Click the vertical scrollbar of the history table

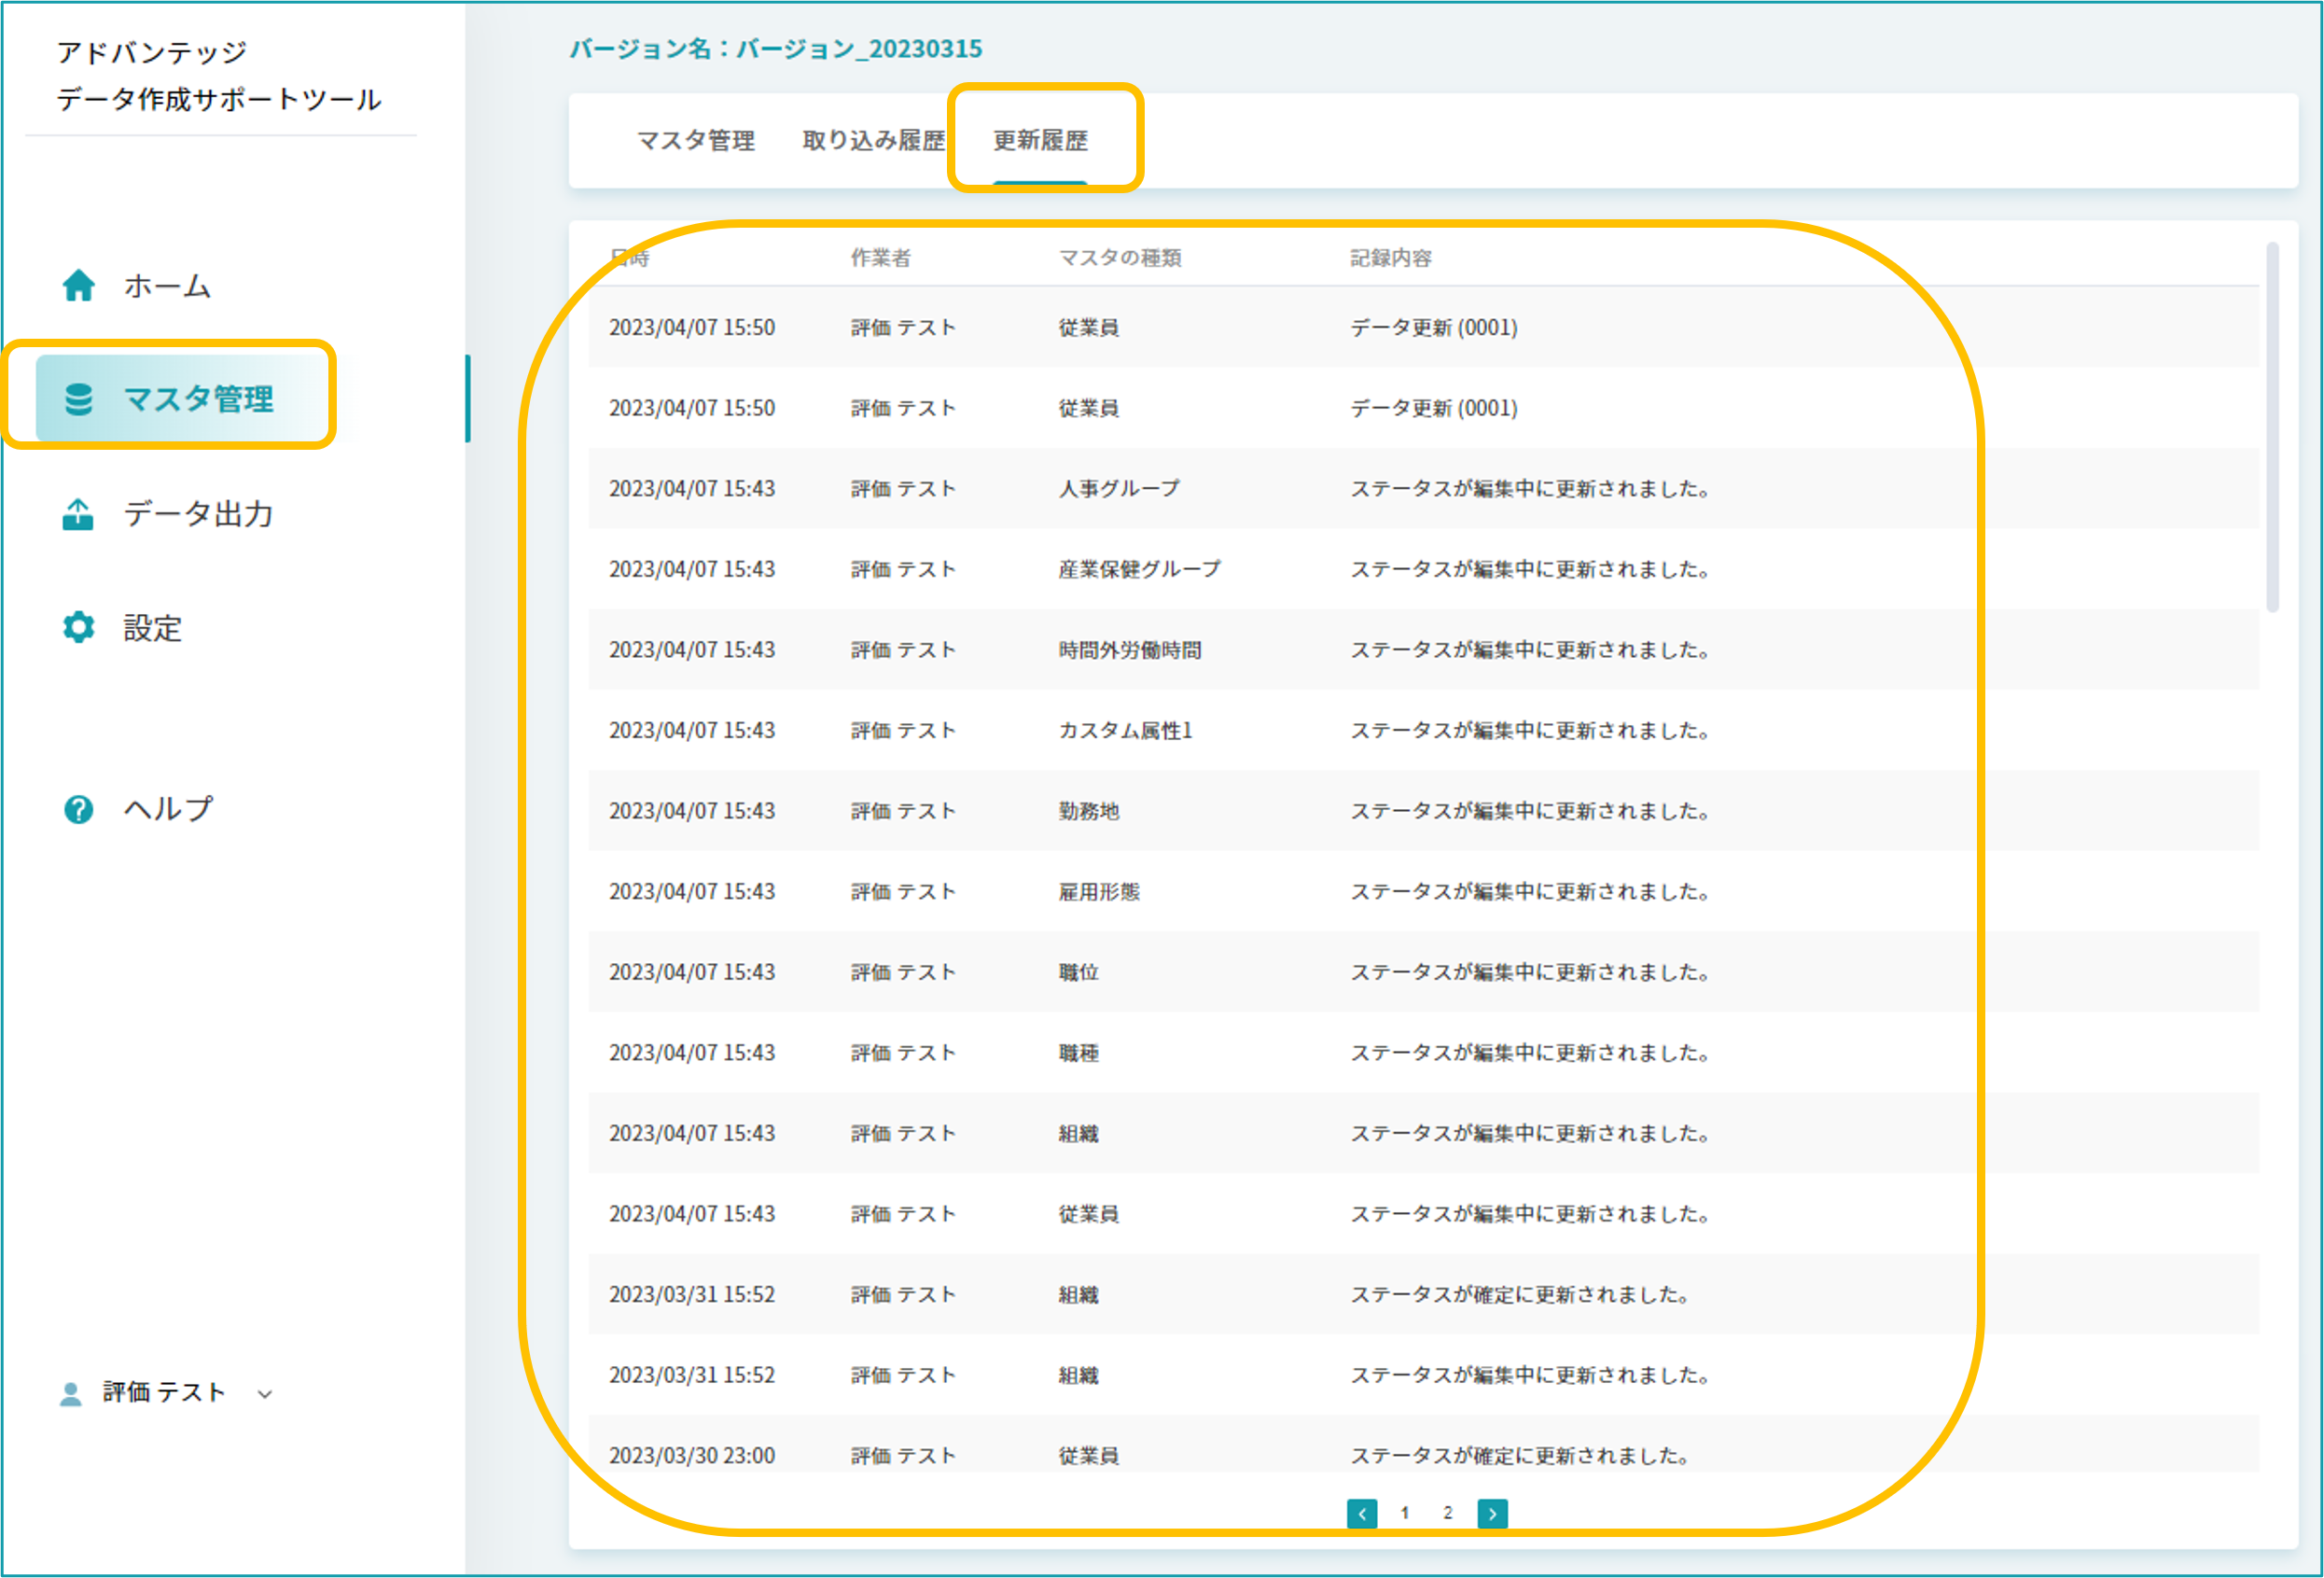coord(2272,427)
